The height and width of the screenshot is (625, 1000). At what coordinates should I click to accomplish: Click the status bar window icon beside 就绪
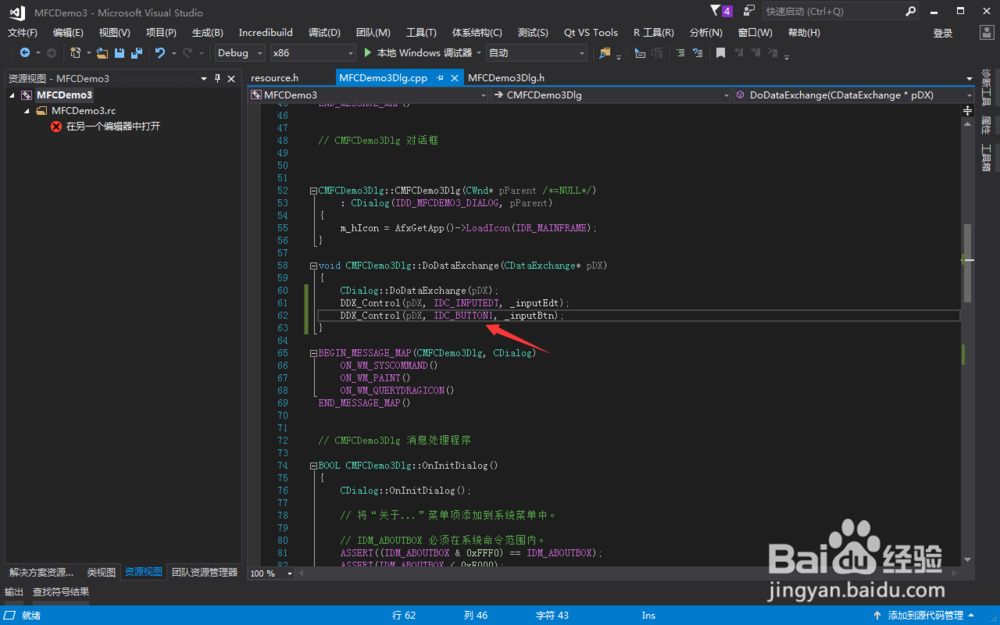click(10, 615)
